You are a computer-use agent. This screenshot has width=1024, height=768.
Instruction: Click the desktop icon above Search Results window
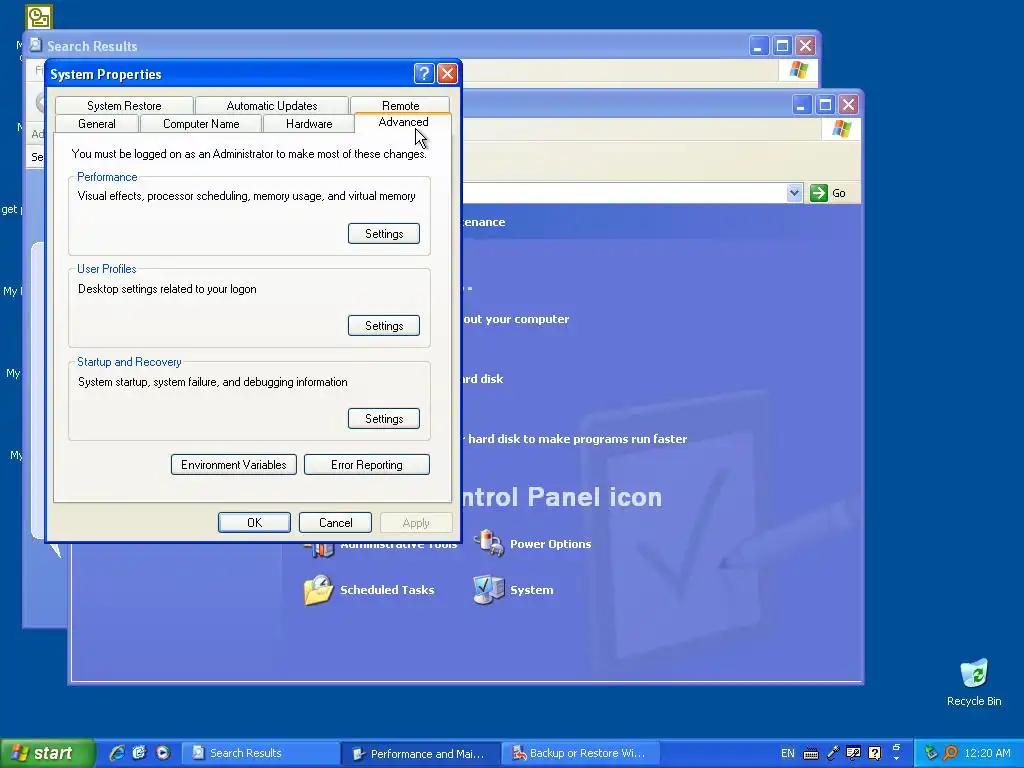pyautogui.click(x=39, y=17)
